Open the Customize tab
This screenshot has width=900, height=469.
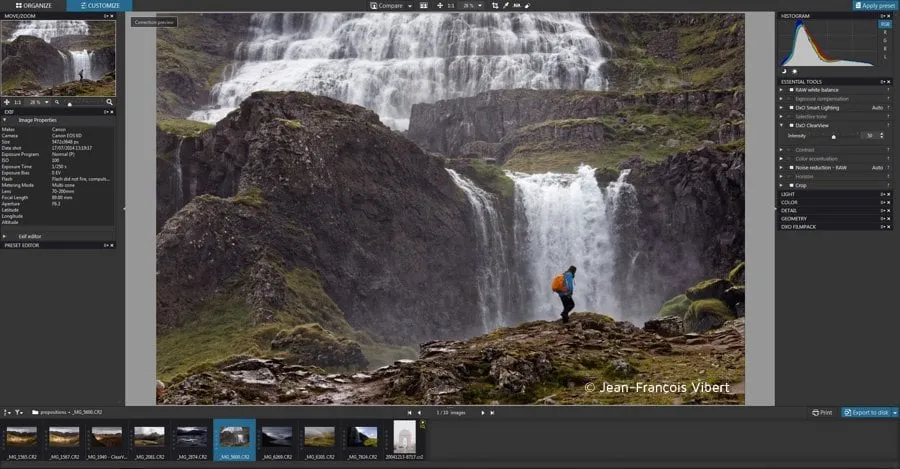(98, 6)
